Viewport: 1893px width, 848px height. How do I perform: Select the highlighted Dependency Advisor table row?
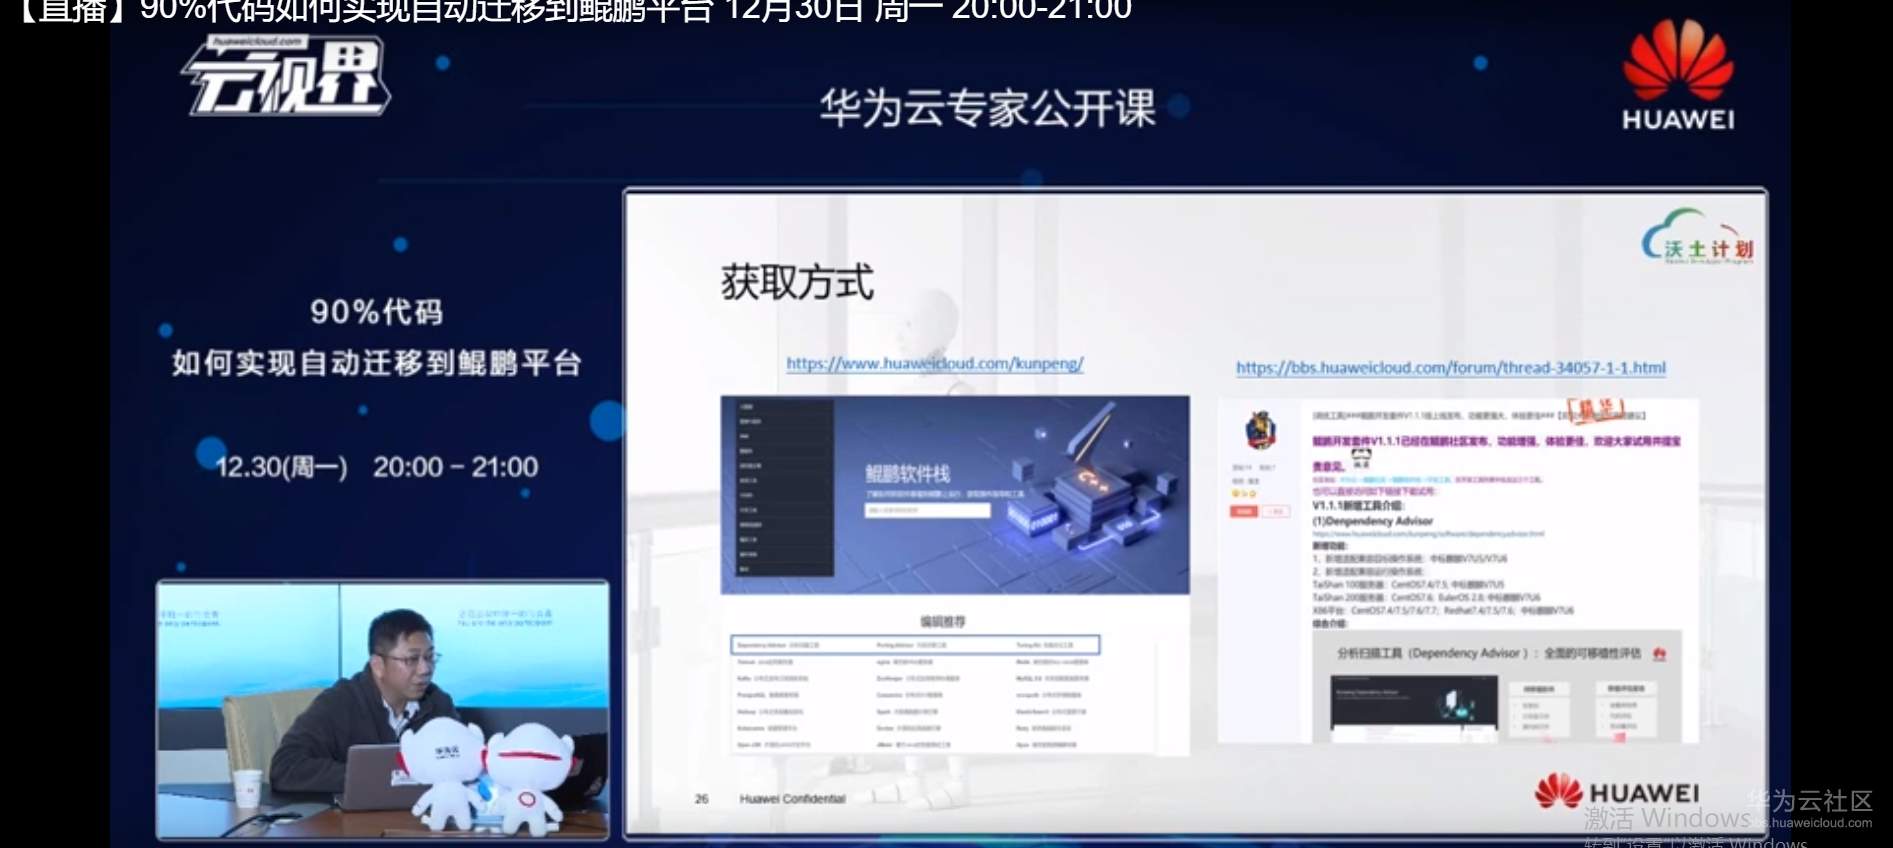point(915,645)
